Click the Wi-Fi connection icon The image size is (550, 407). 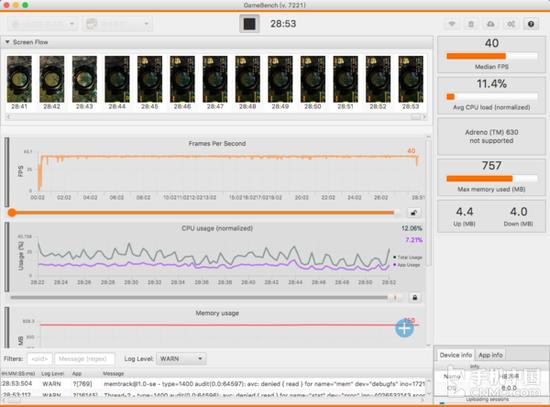click(452, 24)
